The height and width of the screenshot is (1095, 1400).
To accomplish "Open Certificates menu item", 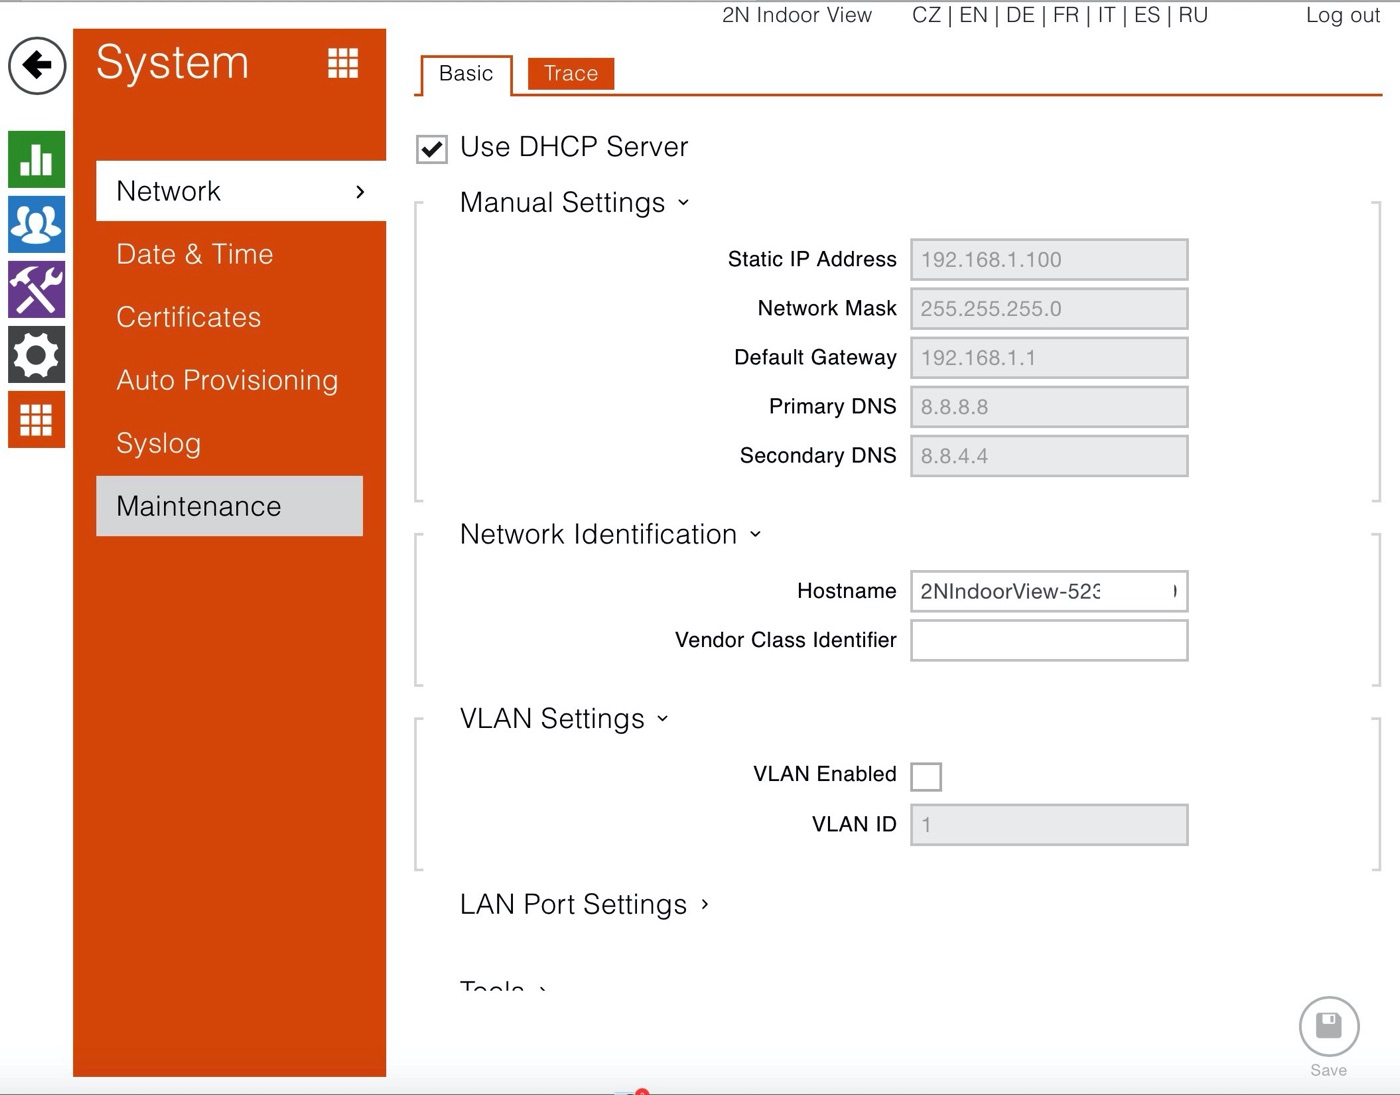I will coord(189,317).
